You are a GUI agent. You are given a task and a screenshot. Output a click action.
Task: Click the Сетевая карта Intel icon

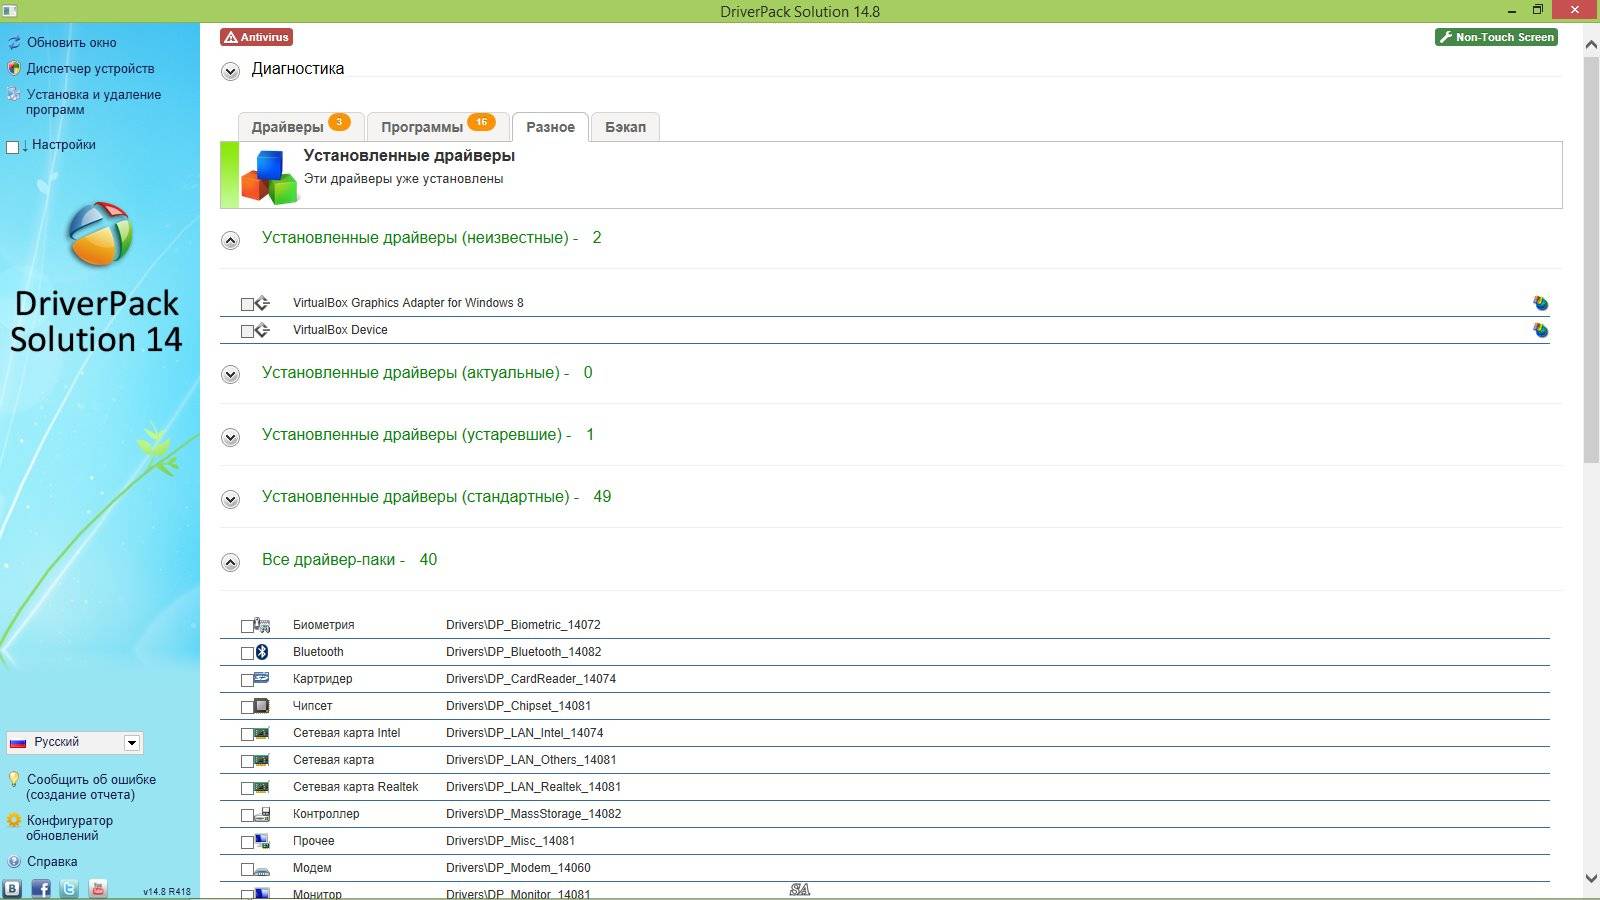click(262, 733)
